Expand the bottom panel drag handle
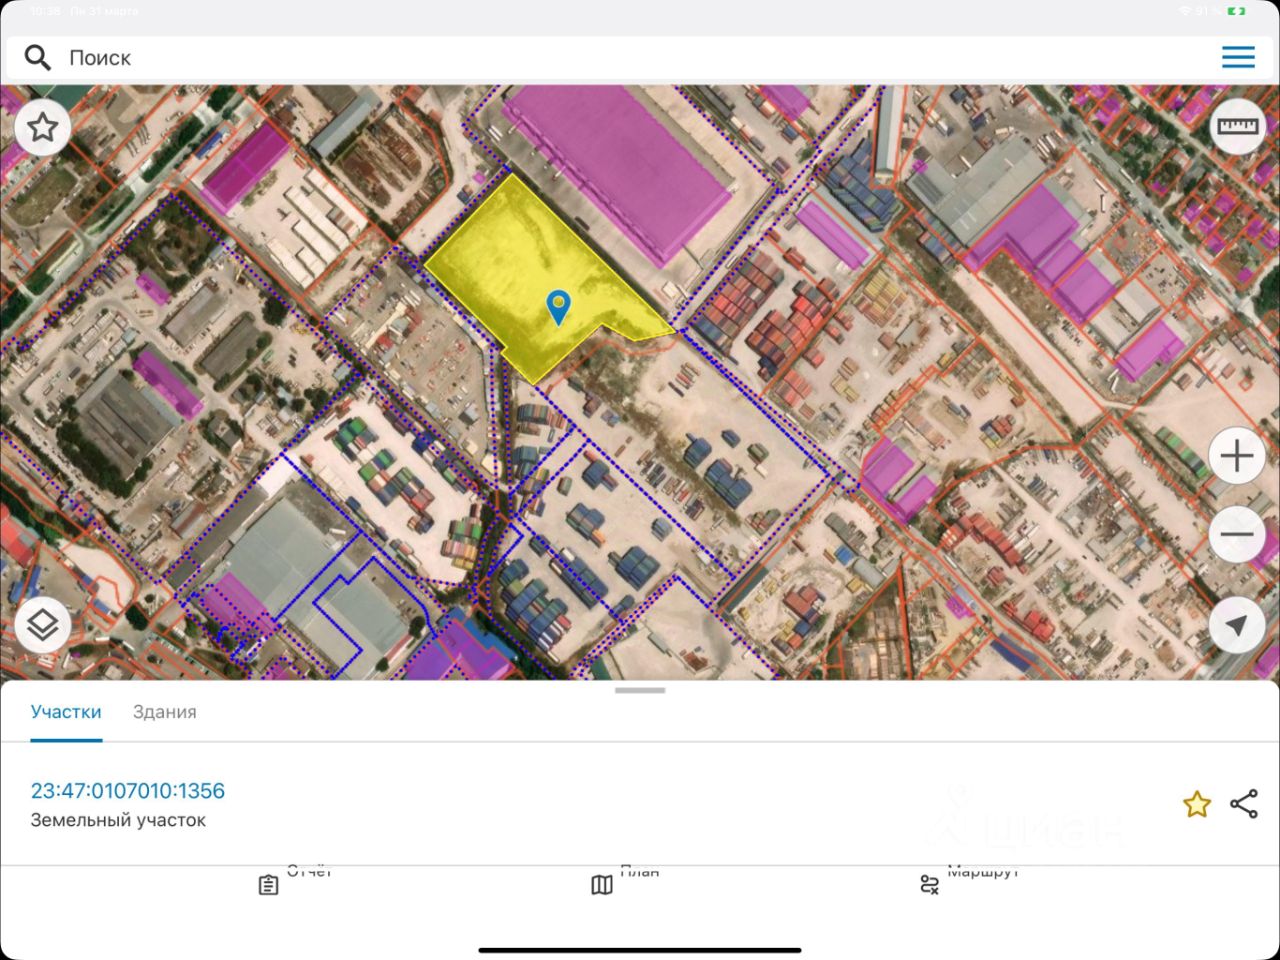The height and width of the screenshot is (960, 1280). pyautogui.click(x=640, y=690)
